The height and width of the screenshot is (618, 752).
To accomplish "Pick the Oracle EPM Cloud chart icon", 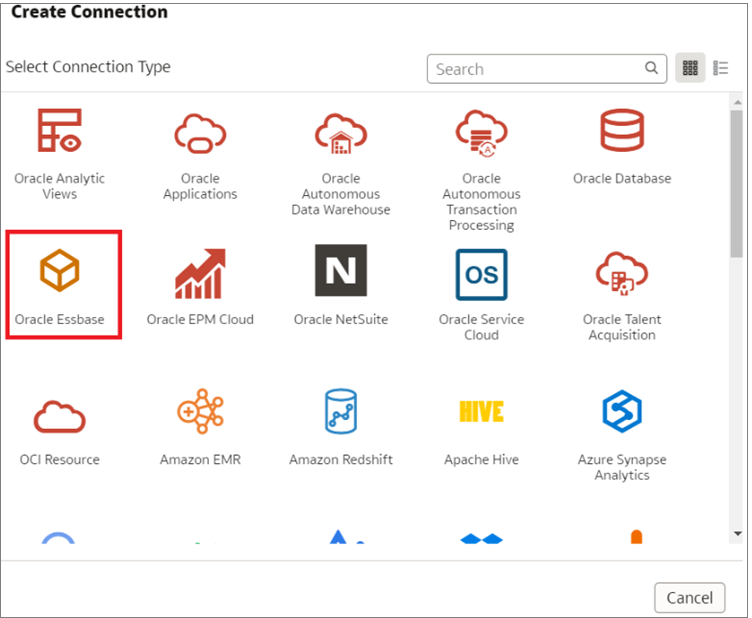I will pos(200,273).
